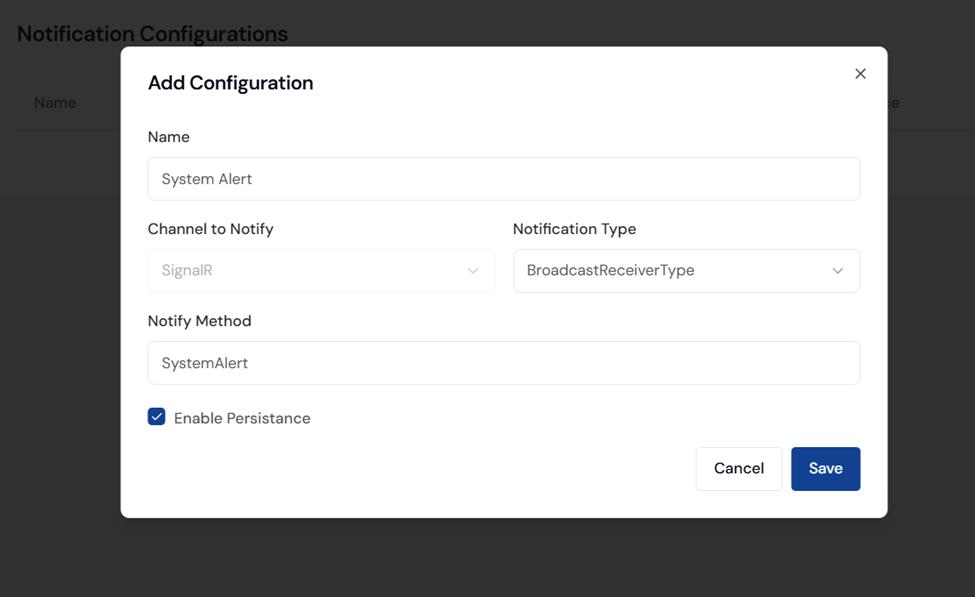Click the 'Enable Persistance' label text
This screenshot has width=975, height=597.
click(242, 418)
